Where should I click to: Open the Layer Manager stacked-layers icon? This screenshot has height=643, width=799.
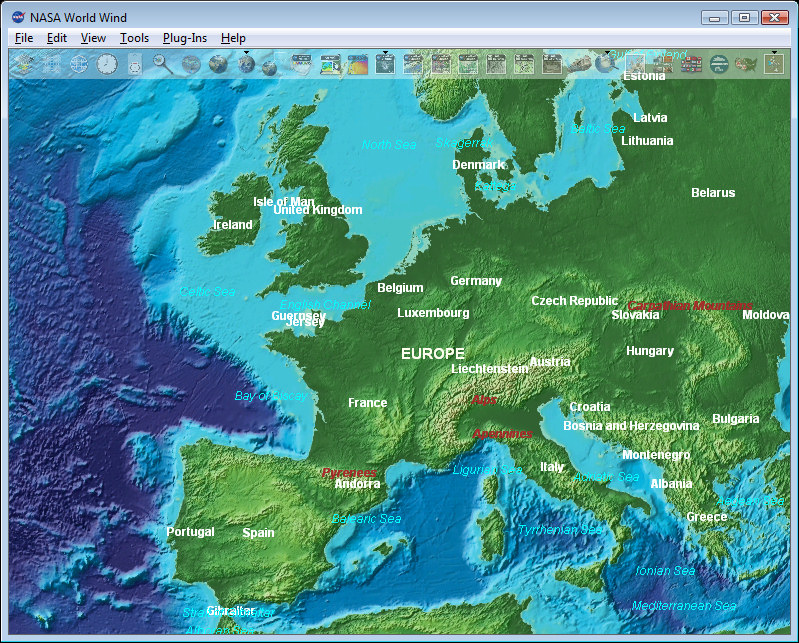pyautogui.click(x=24, y=64)
